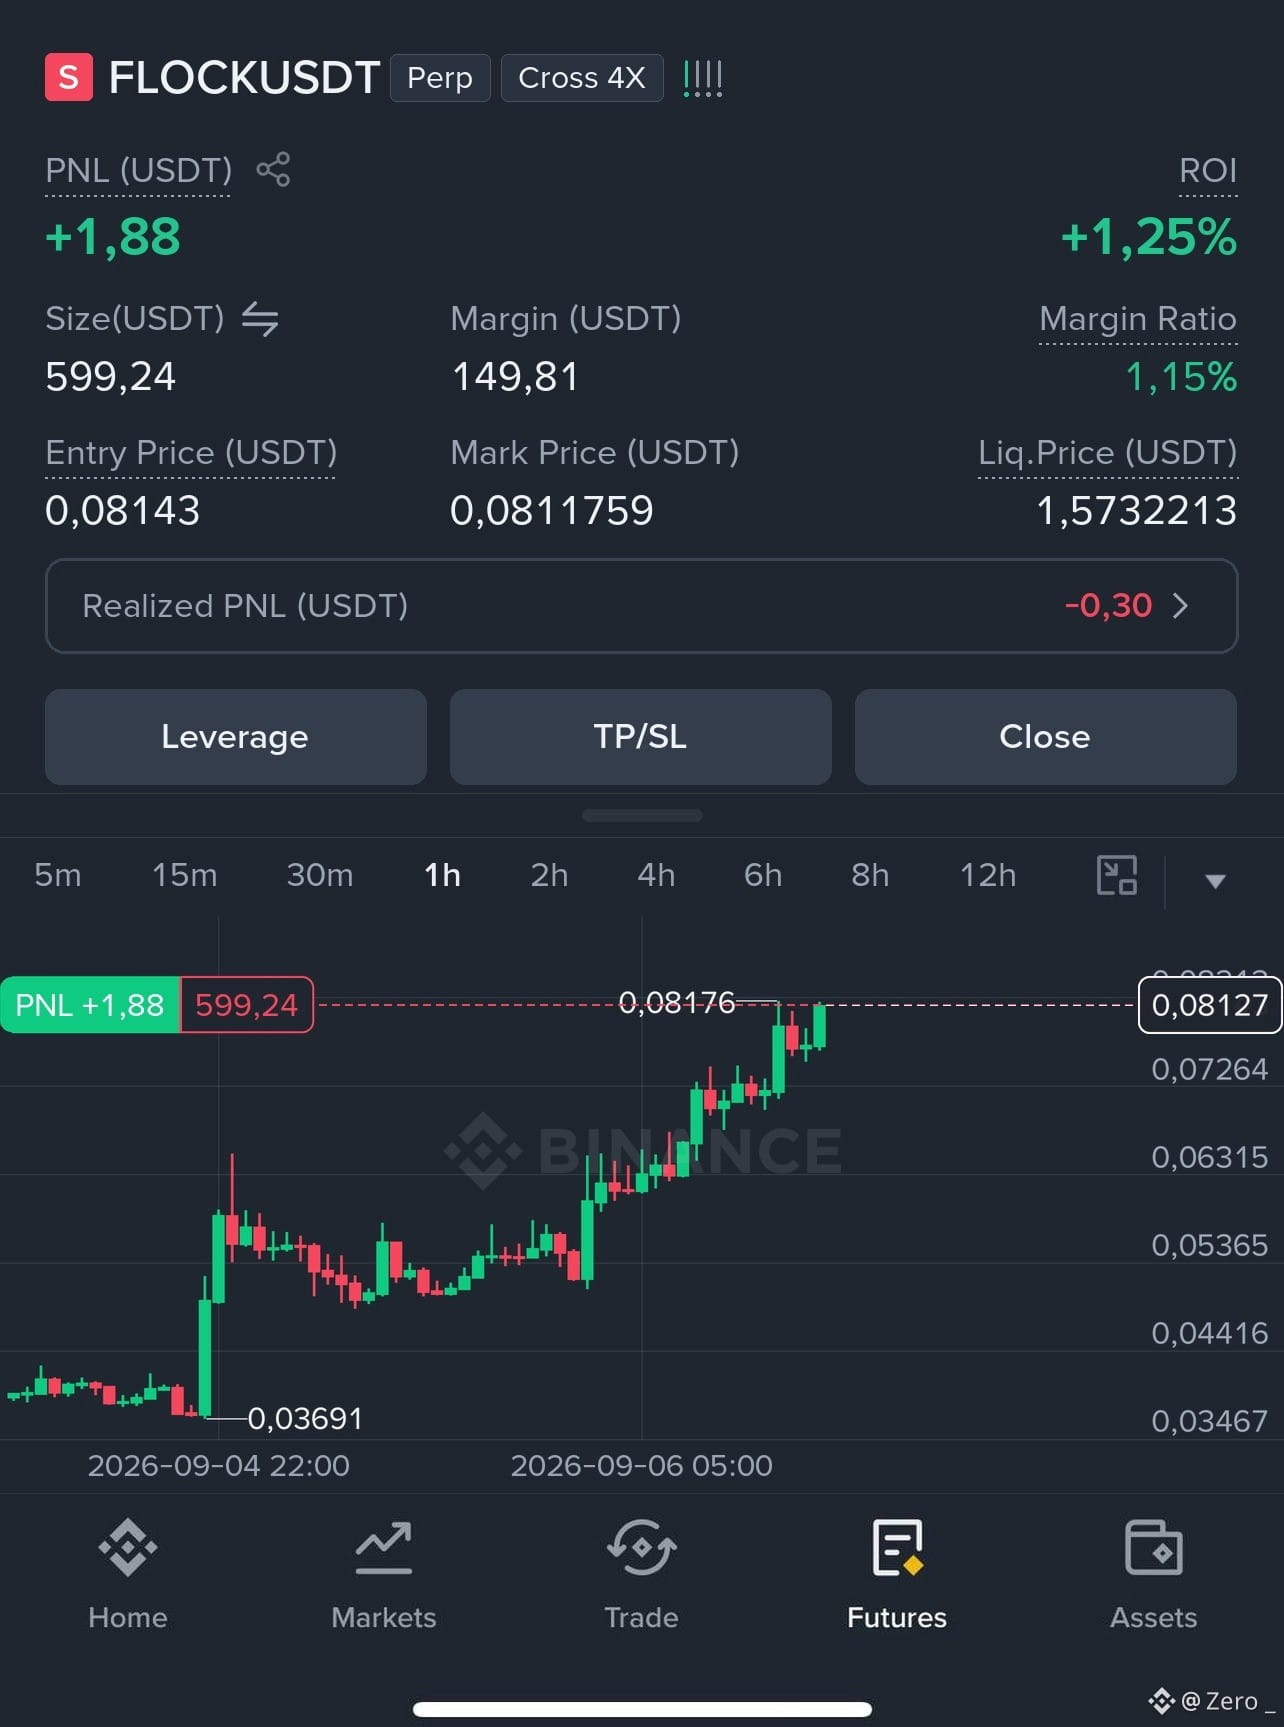Open Realized PNL details chevron
This screenshot has height=1727, width=1284.
point(1181,606)
